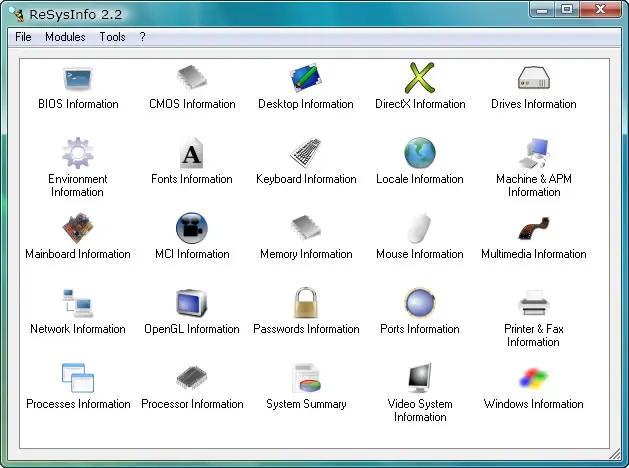
Task: Select the Mainboard Information circuit icon
Action: pyautogui.click(x=78, y=228)
